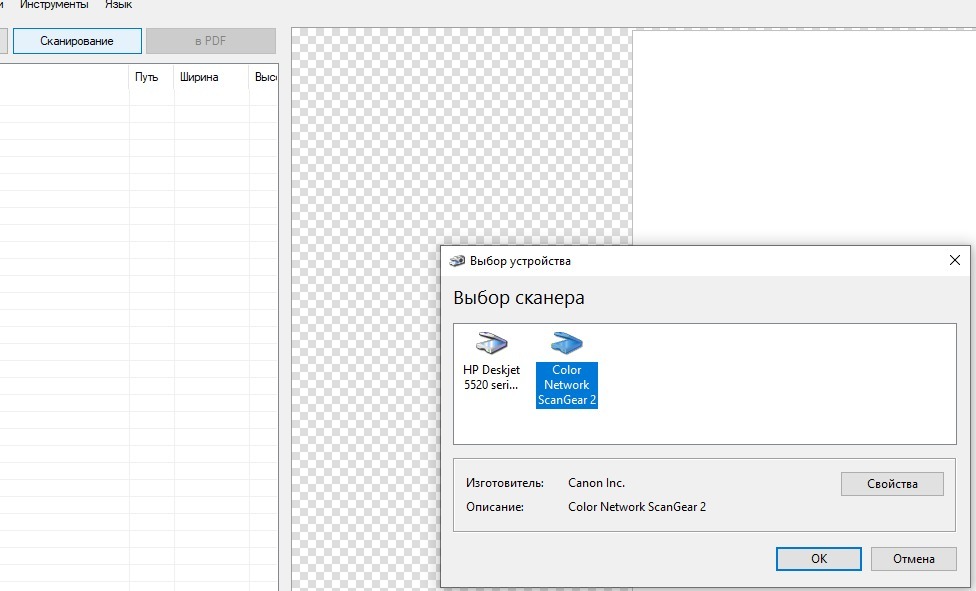Open the Язык menu
Screen dimensions: 976x591
point(118,5)
